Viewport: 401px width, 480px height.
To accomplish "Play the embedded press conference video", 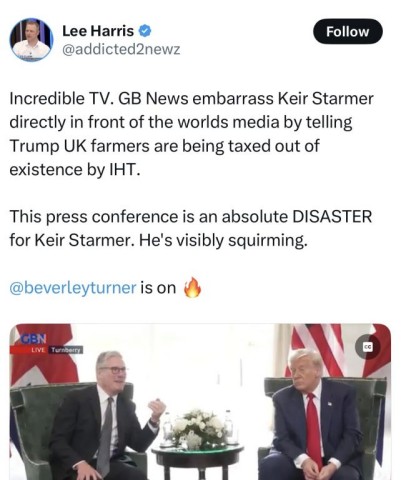I will click(x=200, y=402).
